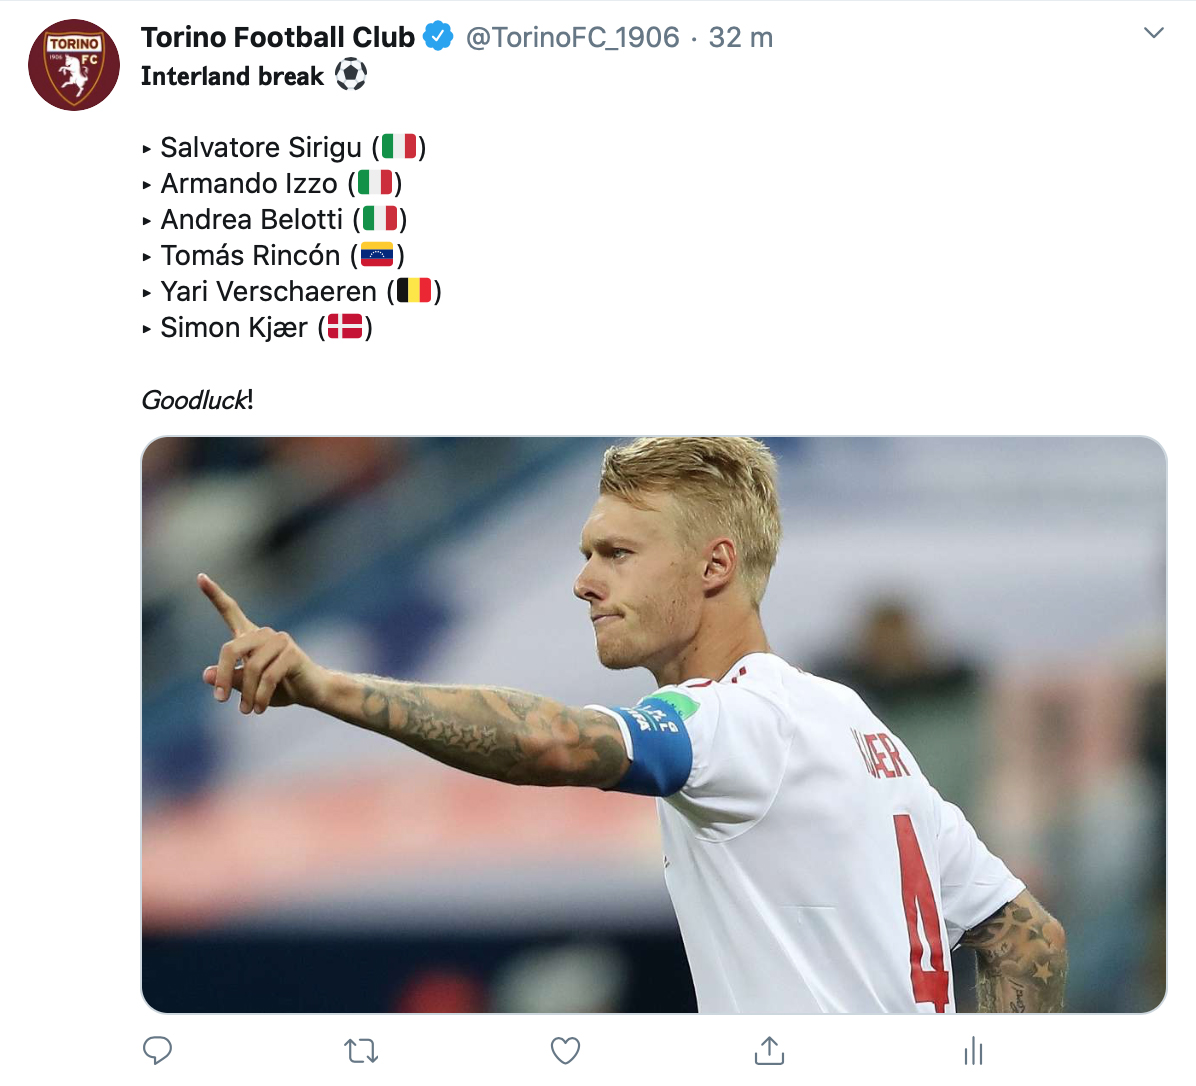This screenshot has width=1196, height=1086.
Task: View tweet analytics bar chart icon
Action: tap(973, 1050)
